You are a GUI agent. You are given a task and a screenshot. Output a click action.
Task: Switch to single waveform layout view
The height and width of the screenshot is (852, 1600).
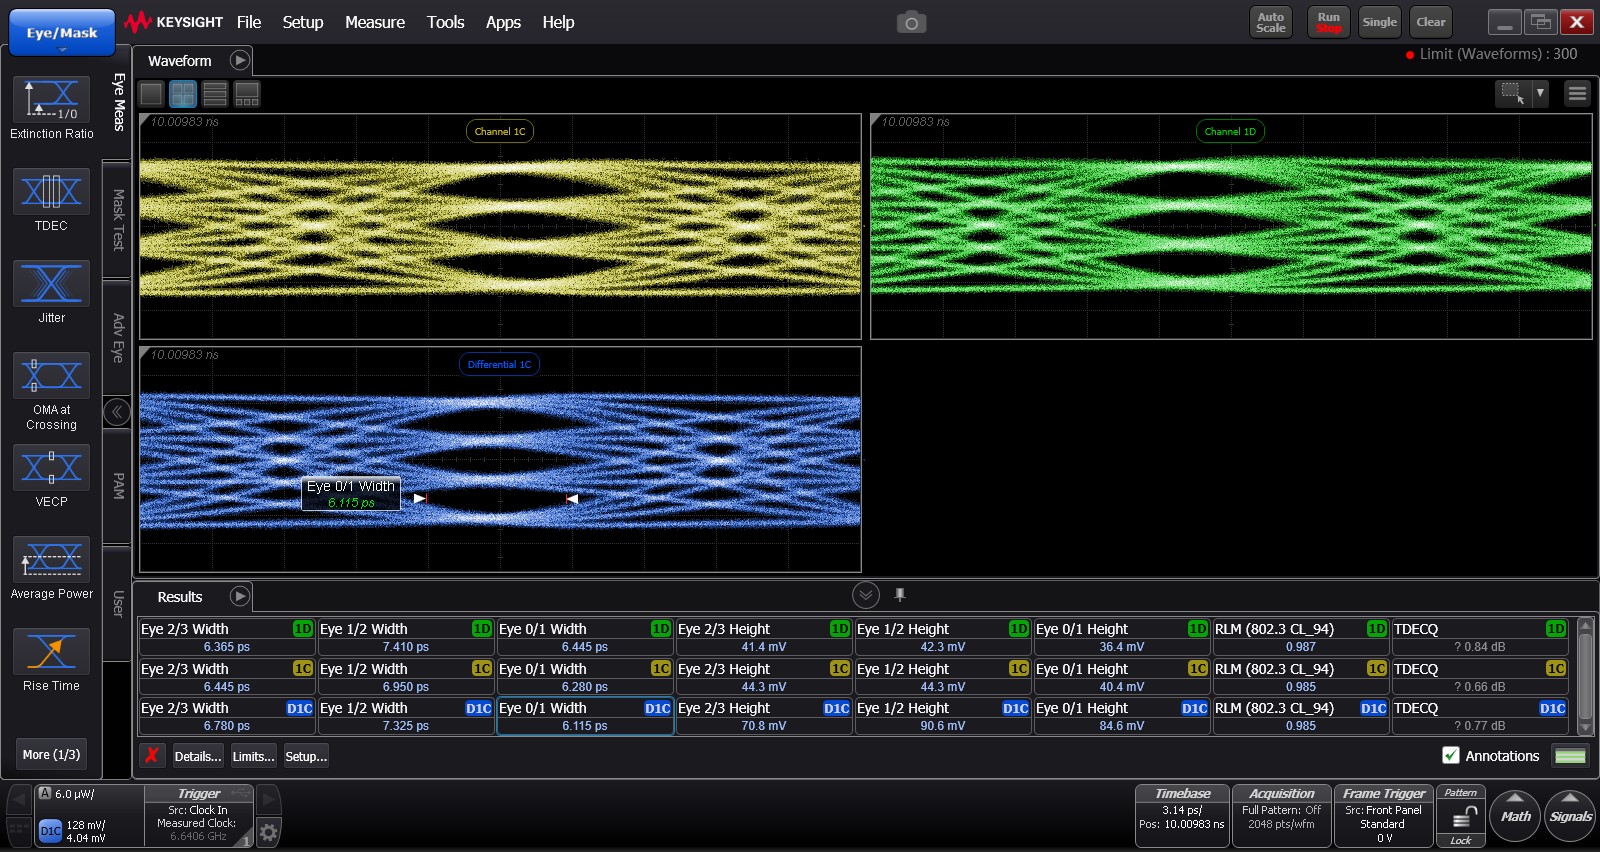tap(151, 94)
